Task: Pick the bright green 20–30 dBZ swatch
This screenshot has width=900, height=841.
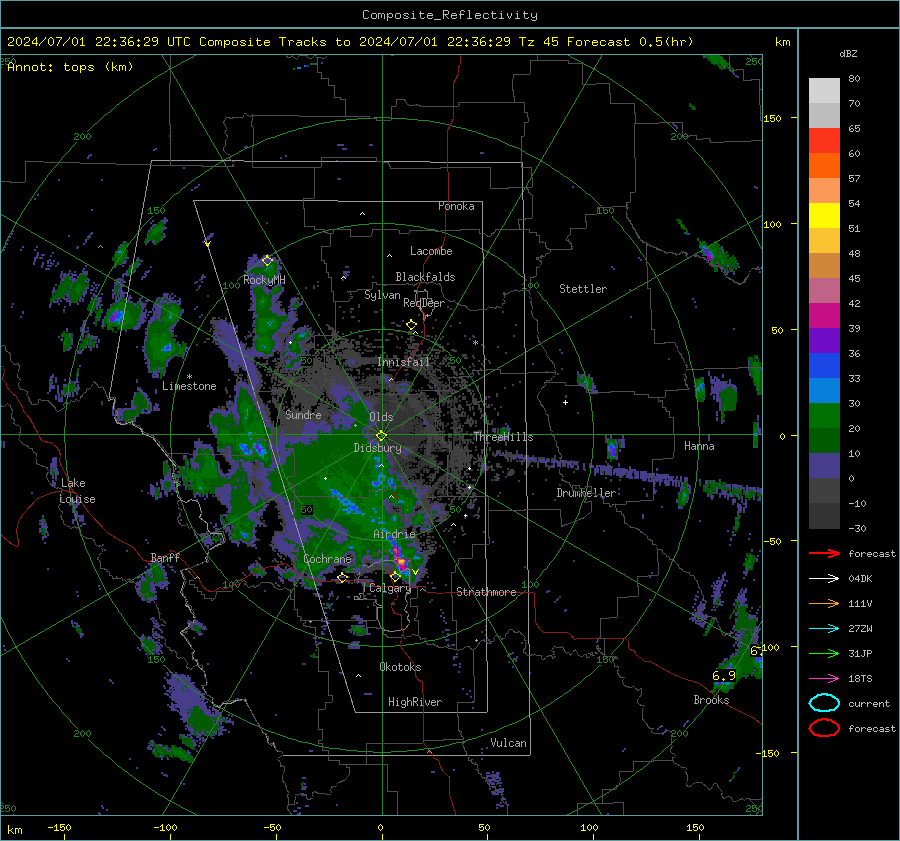Action: [824, 416]
